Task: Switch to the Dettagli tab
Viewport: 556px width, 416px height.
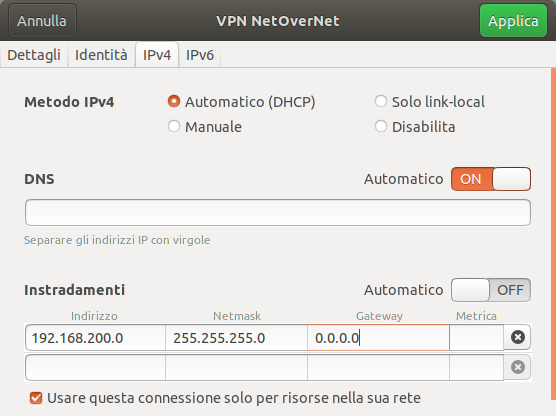Action: (x=34, y=55)
